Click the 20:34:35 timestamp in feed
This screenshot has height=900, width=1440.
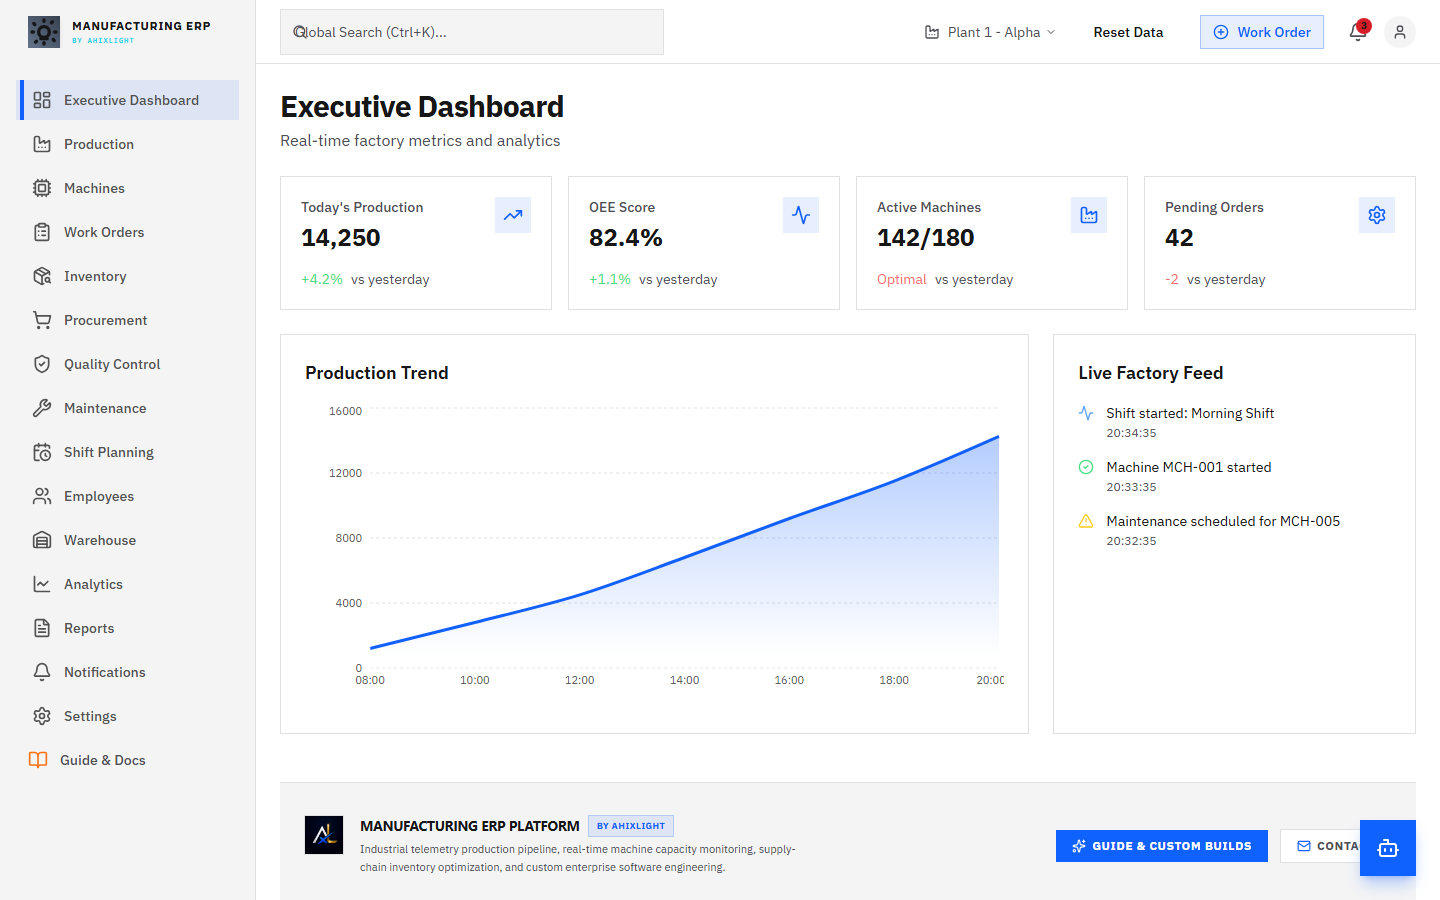[x=1131, y=433]
